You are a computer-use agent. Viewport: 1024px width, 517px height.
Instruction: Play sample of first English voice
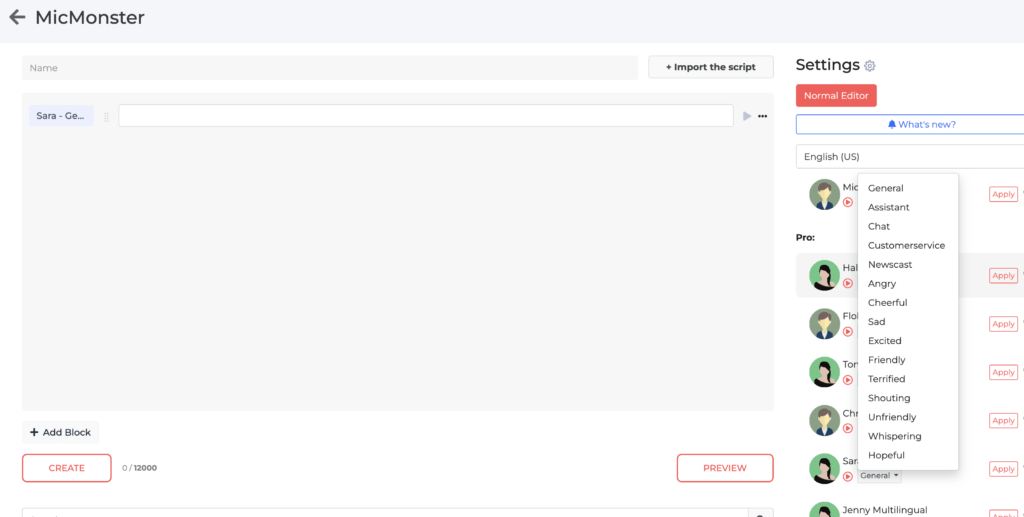tap(848, 202)
